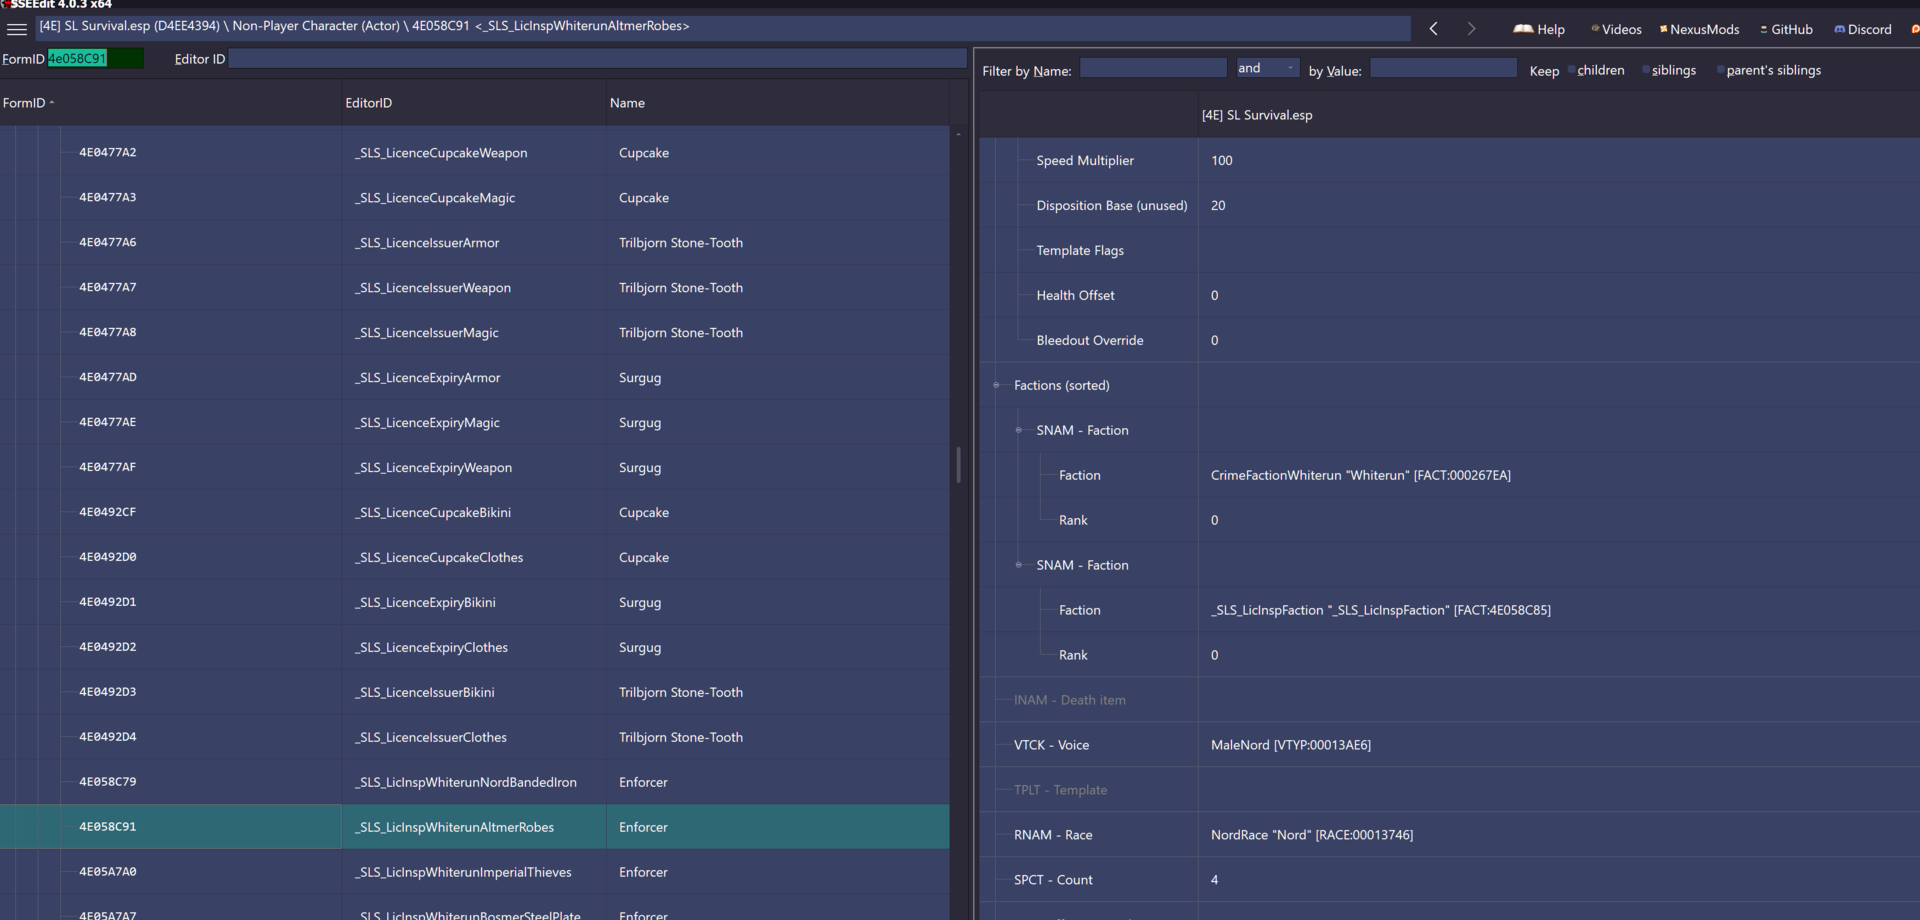Click FormID cell 4E0477A2
Viewport: 1920px width, 920px height.
(108, 153)
